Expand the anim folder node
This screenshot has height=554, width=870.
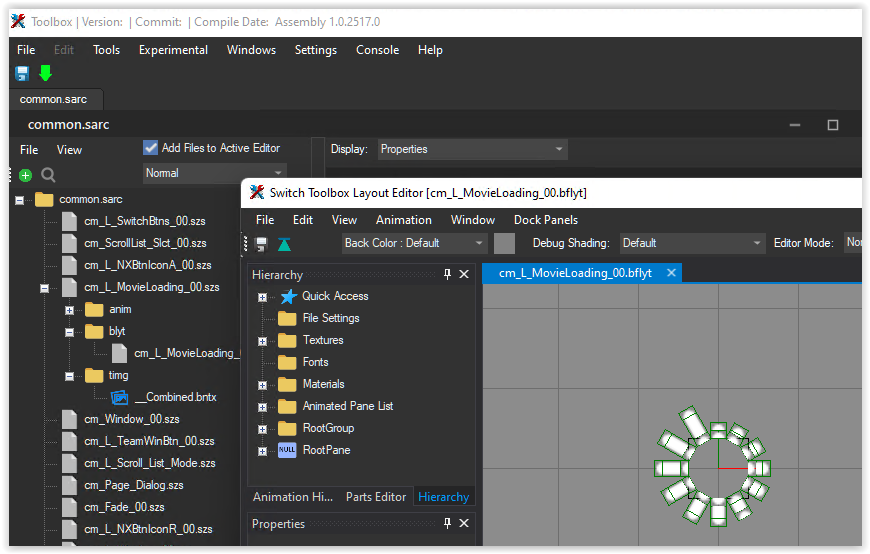[69, 310]
